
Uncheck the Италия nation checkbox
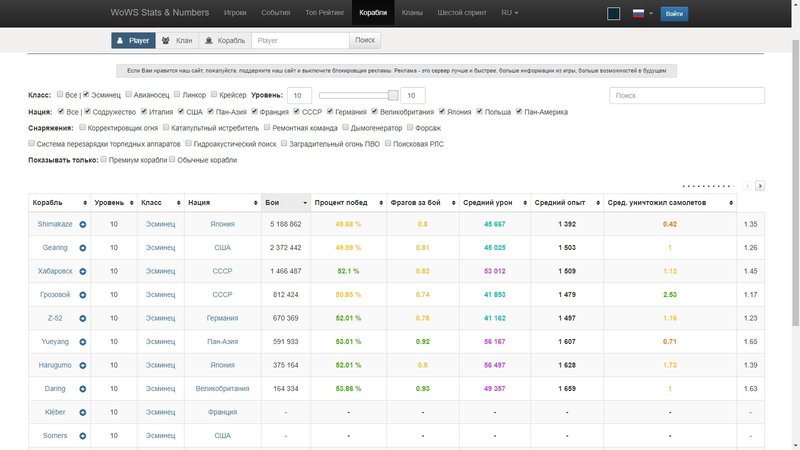click(144, 111)
